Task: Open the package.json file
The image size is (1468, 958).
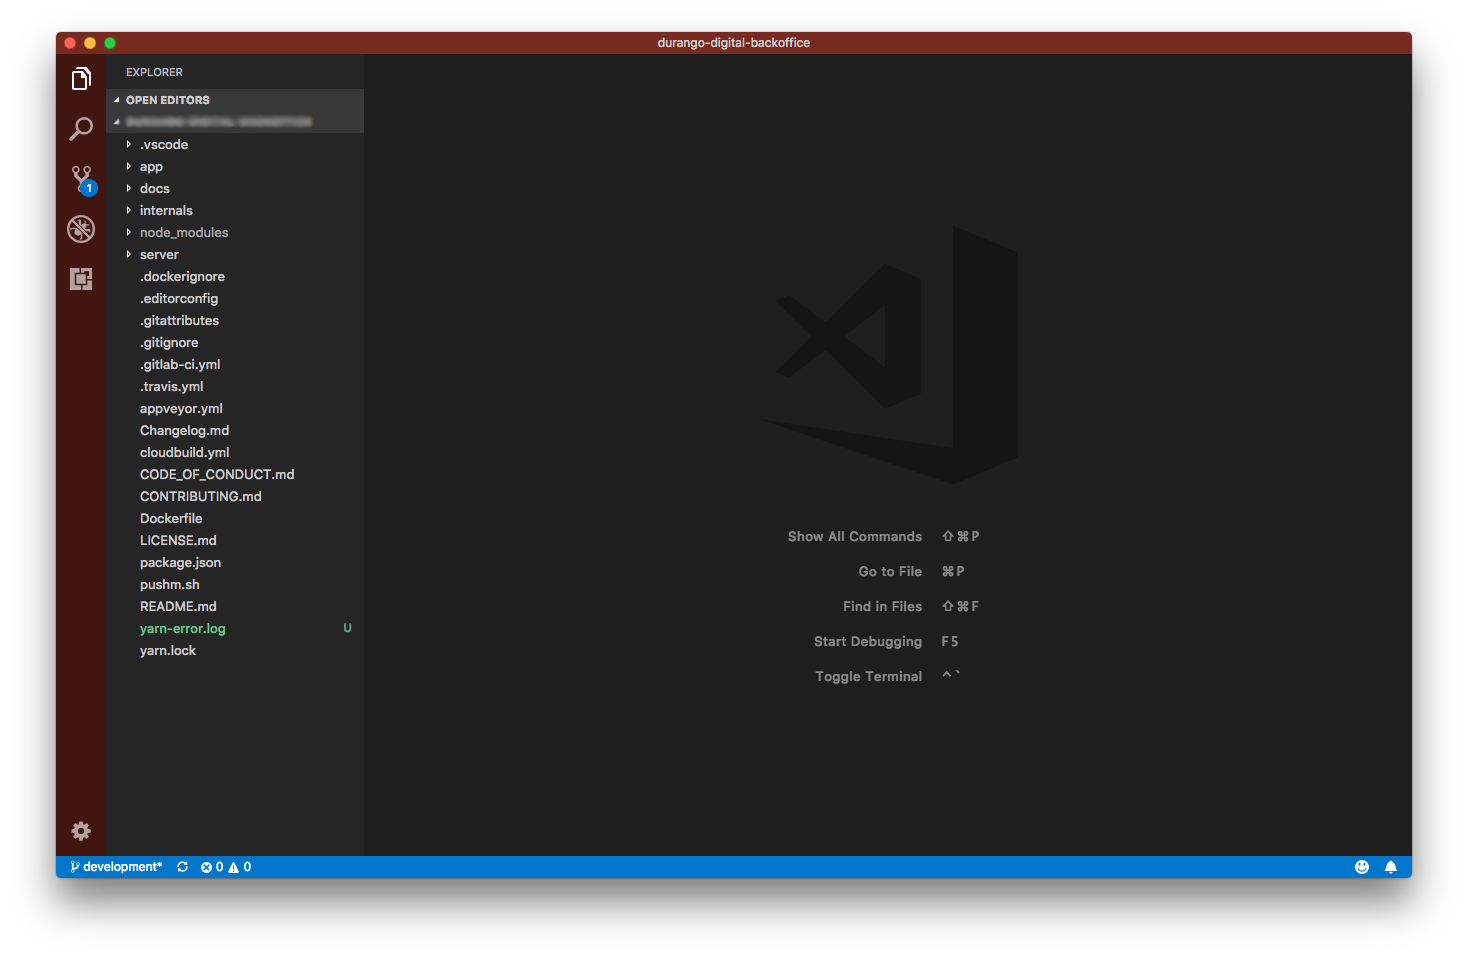Action: click(235, 563)
